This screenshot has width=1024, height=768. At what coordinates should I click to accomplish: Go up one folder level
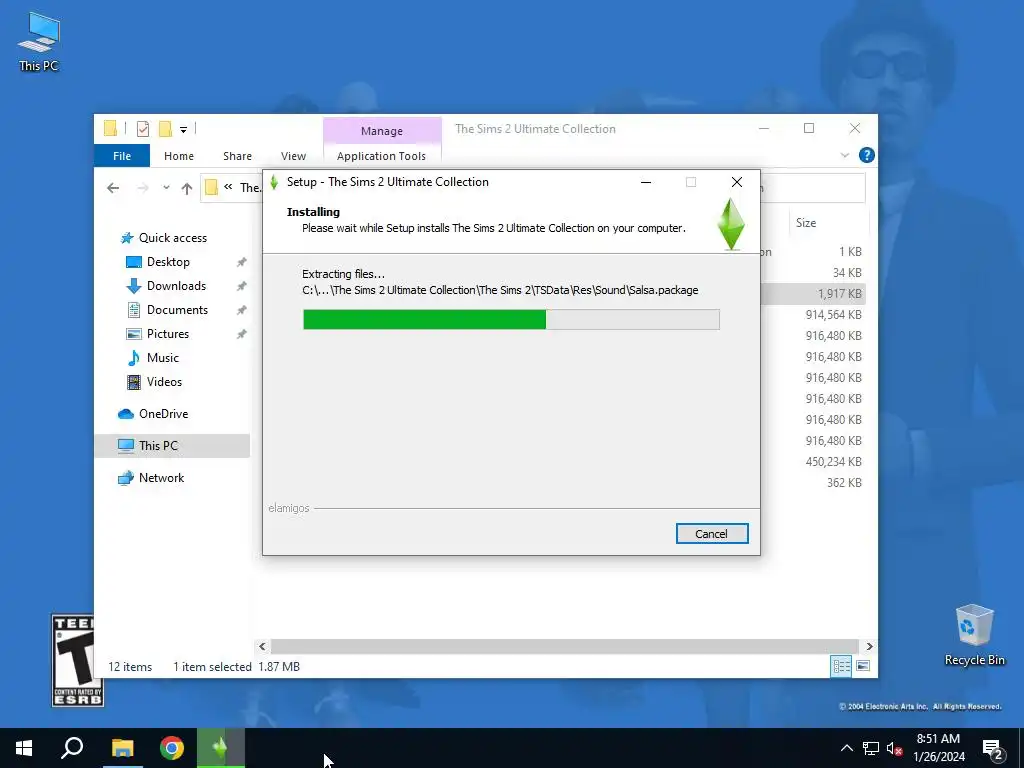[x=187, y=188]
